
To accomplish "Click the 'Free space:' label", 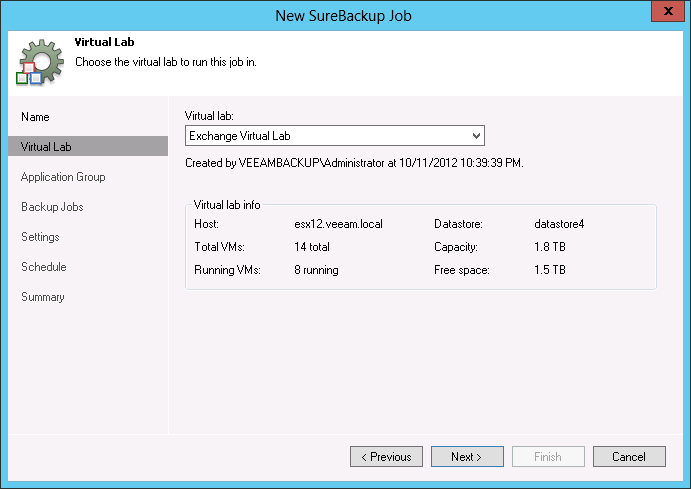I will [x=462, y=270].
